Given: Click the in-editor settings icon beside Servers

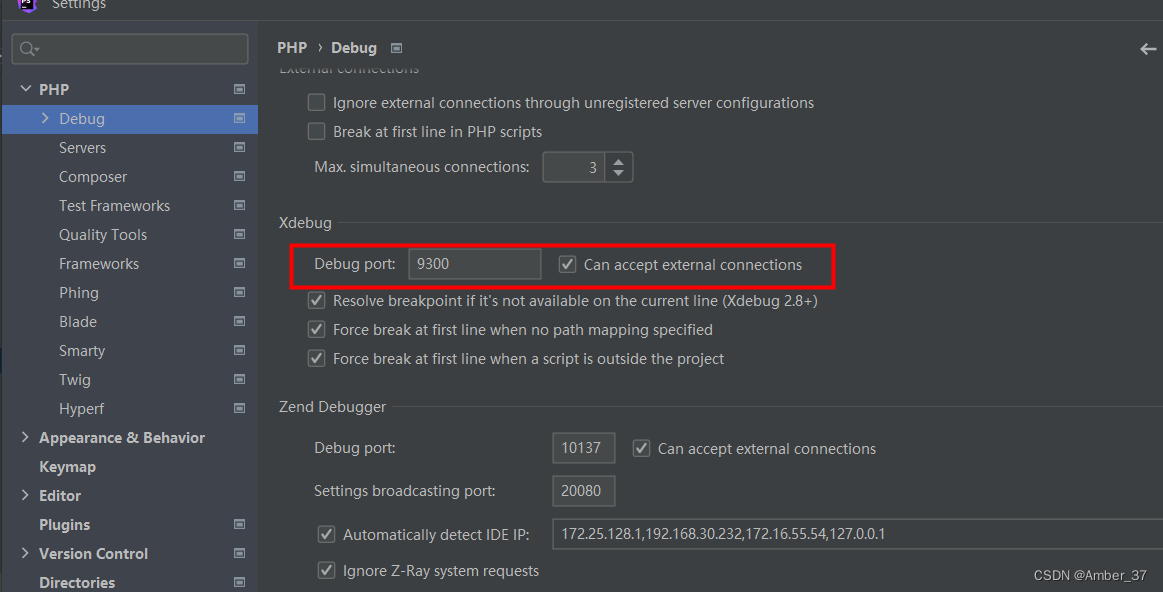Looking at the screenshot, I should [239, 147].
